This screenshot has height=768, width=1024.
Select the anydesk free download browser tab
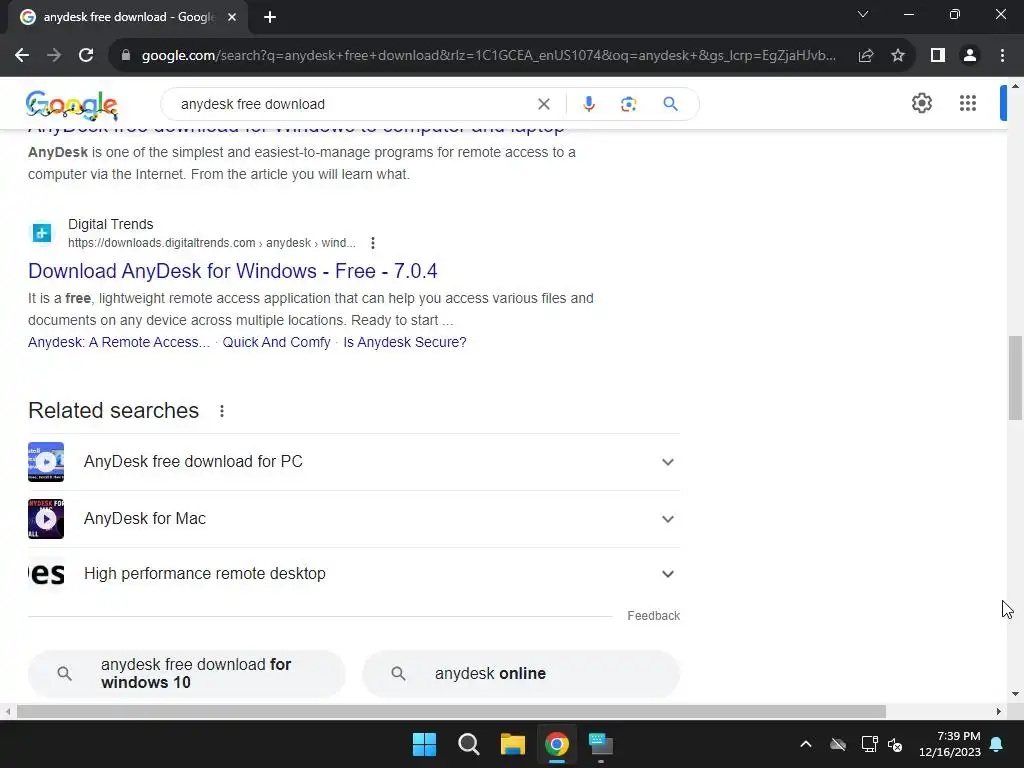127,17
